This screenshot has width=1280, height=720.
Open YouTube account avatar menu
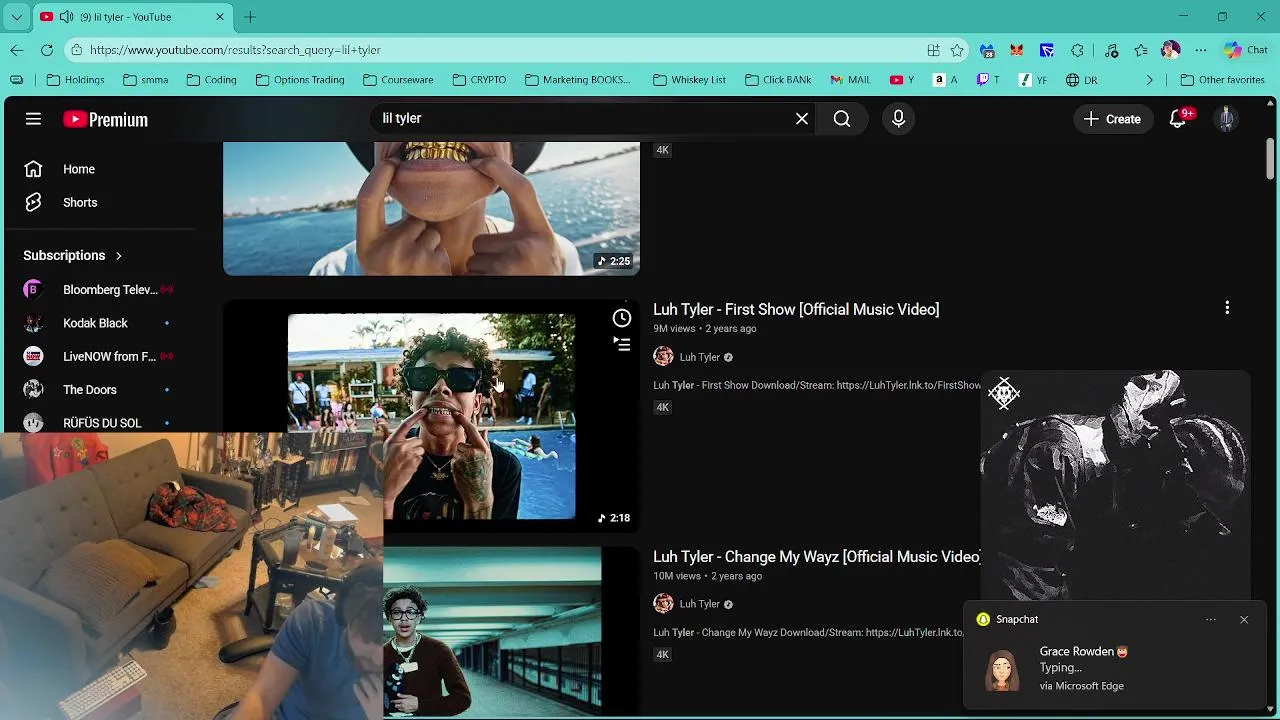tap(1226, 119)
